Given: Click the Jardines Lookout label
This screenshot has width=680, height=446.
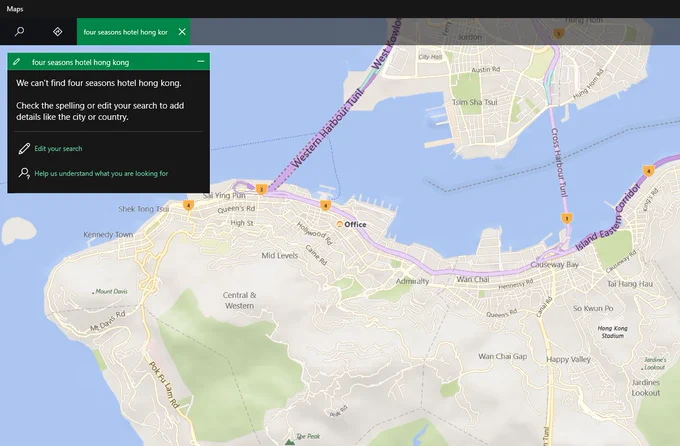Looking at the screenshot, I should (646, 388).
